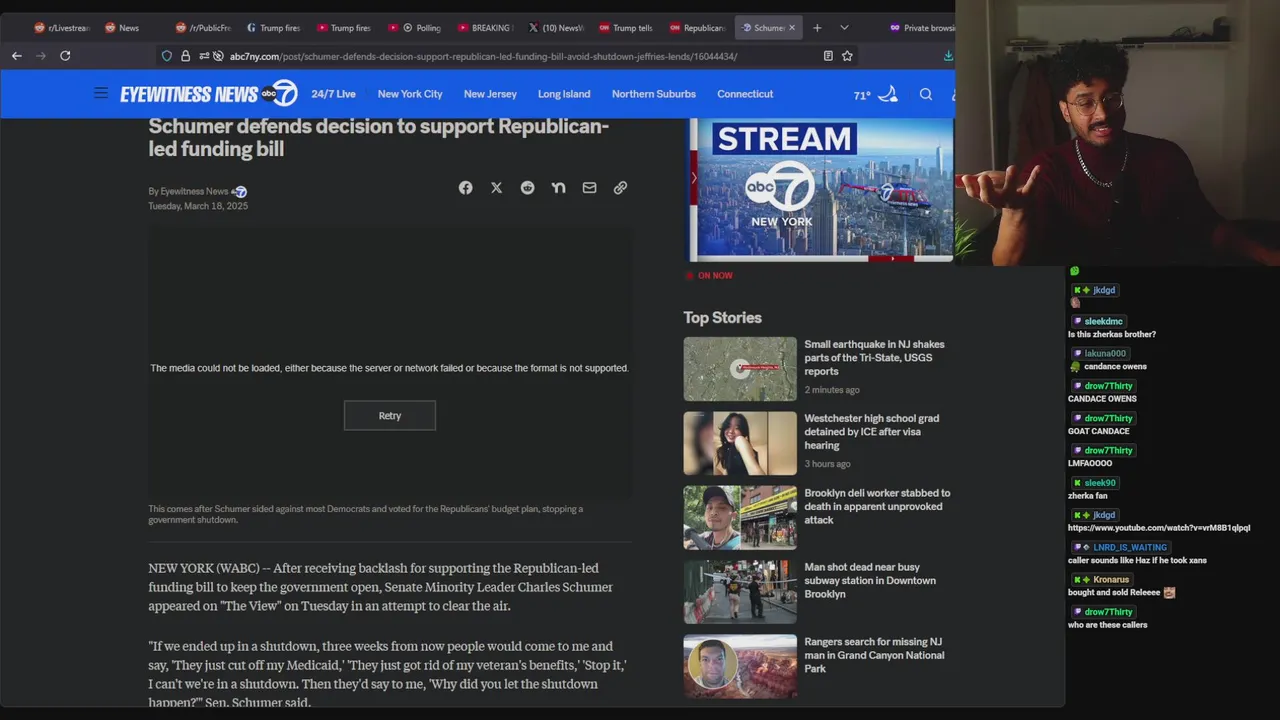Select New Jersey nav item
The width and height of the screenshot is (1280, 720).
pos(490,94)
